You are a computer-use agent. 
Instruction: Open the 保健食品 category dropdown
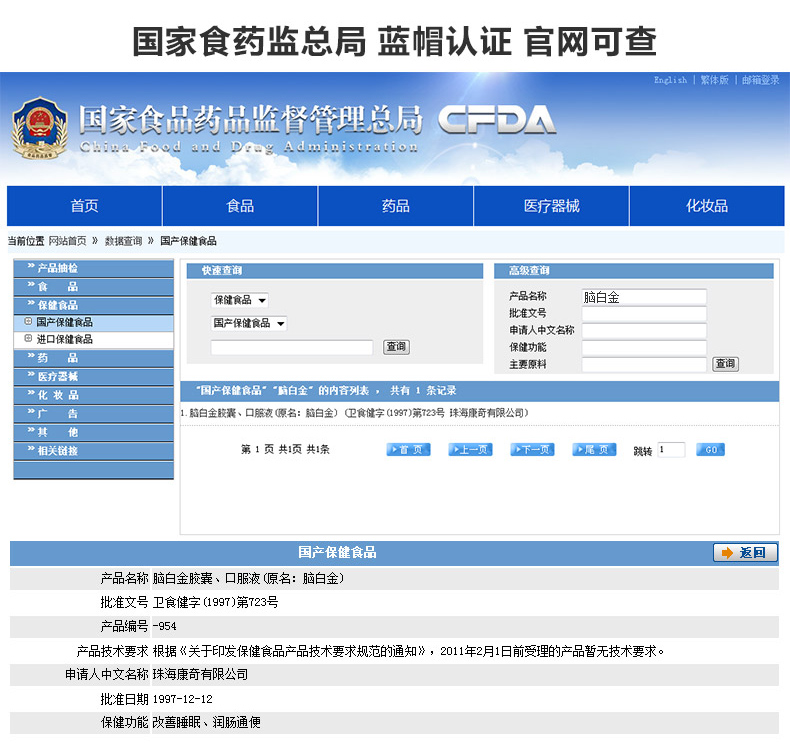pos(239,300)
